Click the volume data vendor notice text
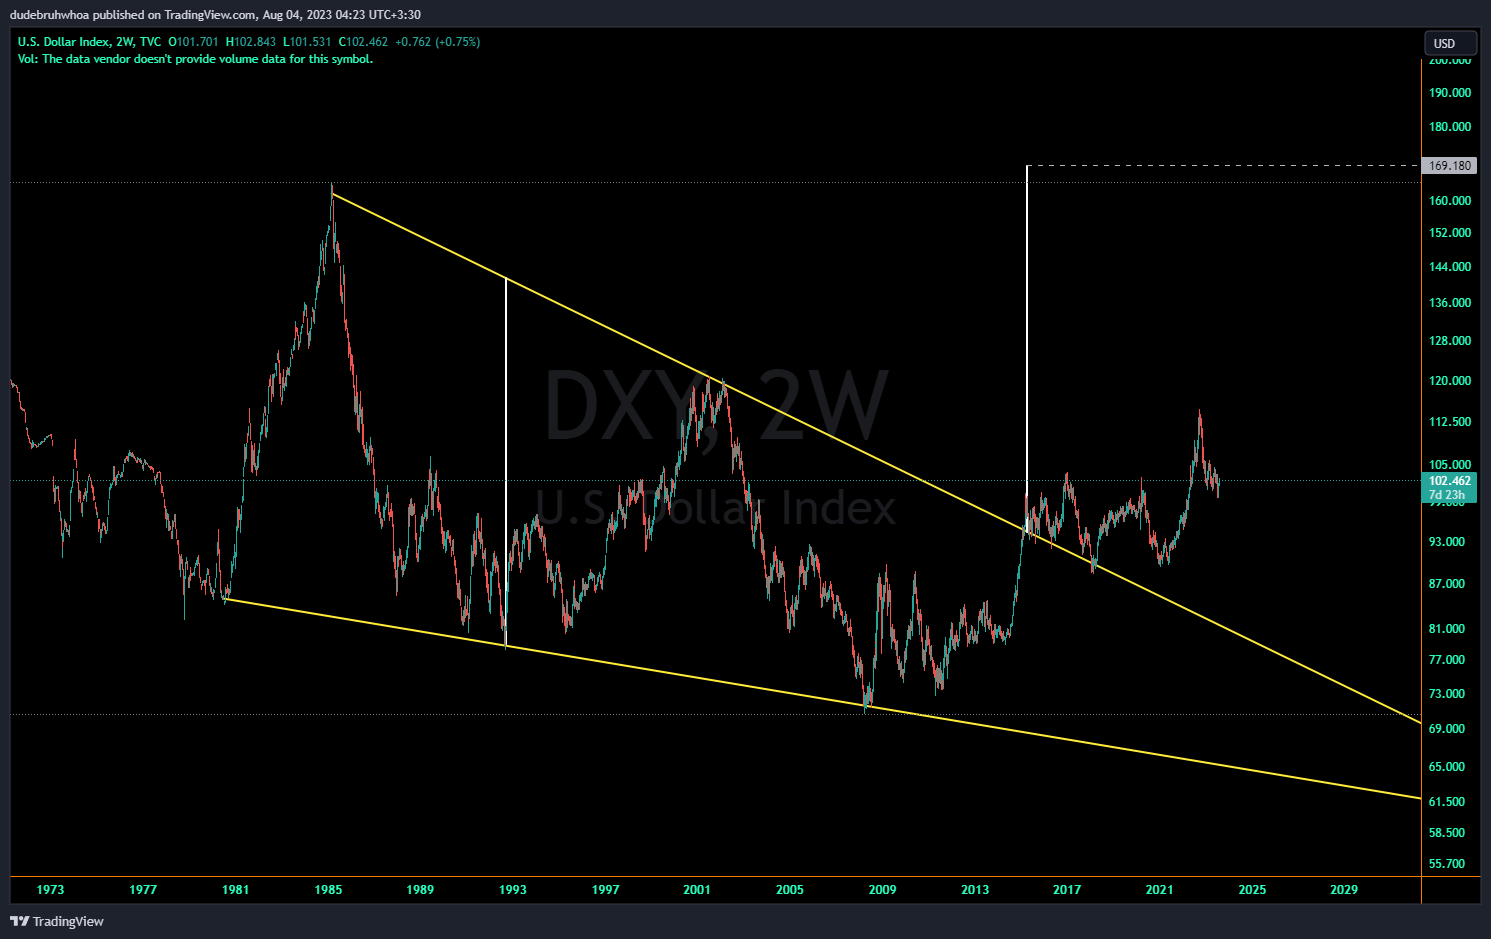 [x=195, y=59]
